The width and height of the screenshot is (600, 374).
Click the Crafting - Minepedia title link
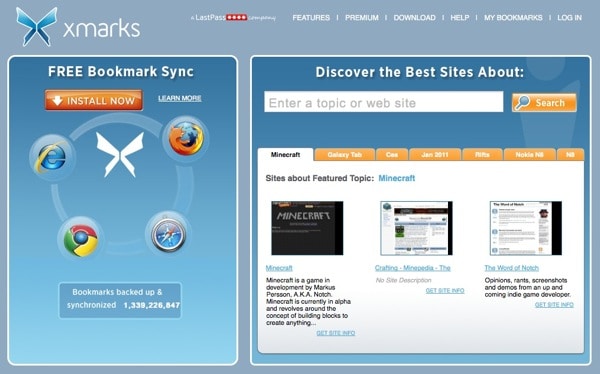pyautogui.click(x=412, y=268)
